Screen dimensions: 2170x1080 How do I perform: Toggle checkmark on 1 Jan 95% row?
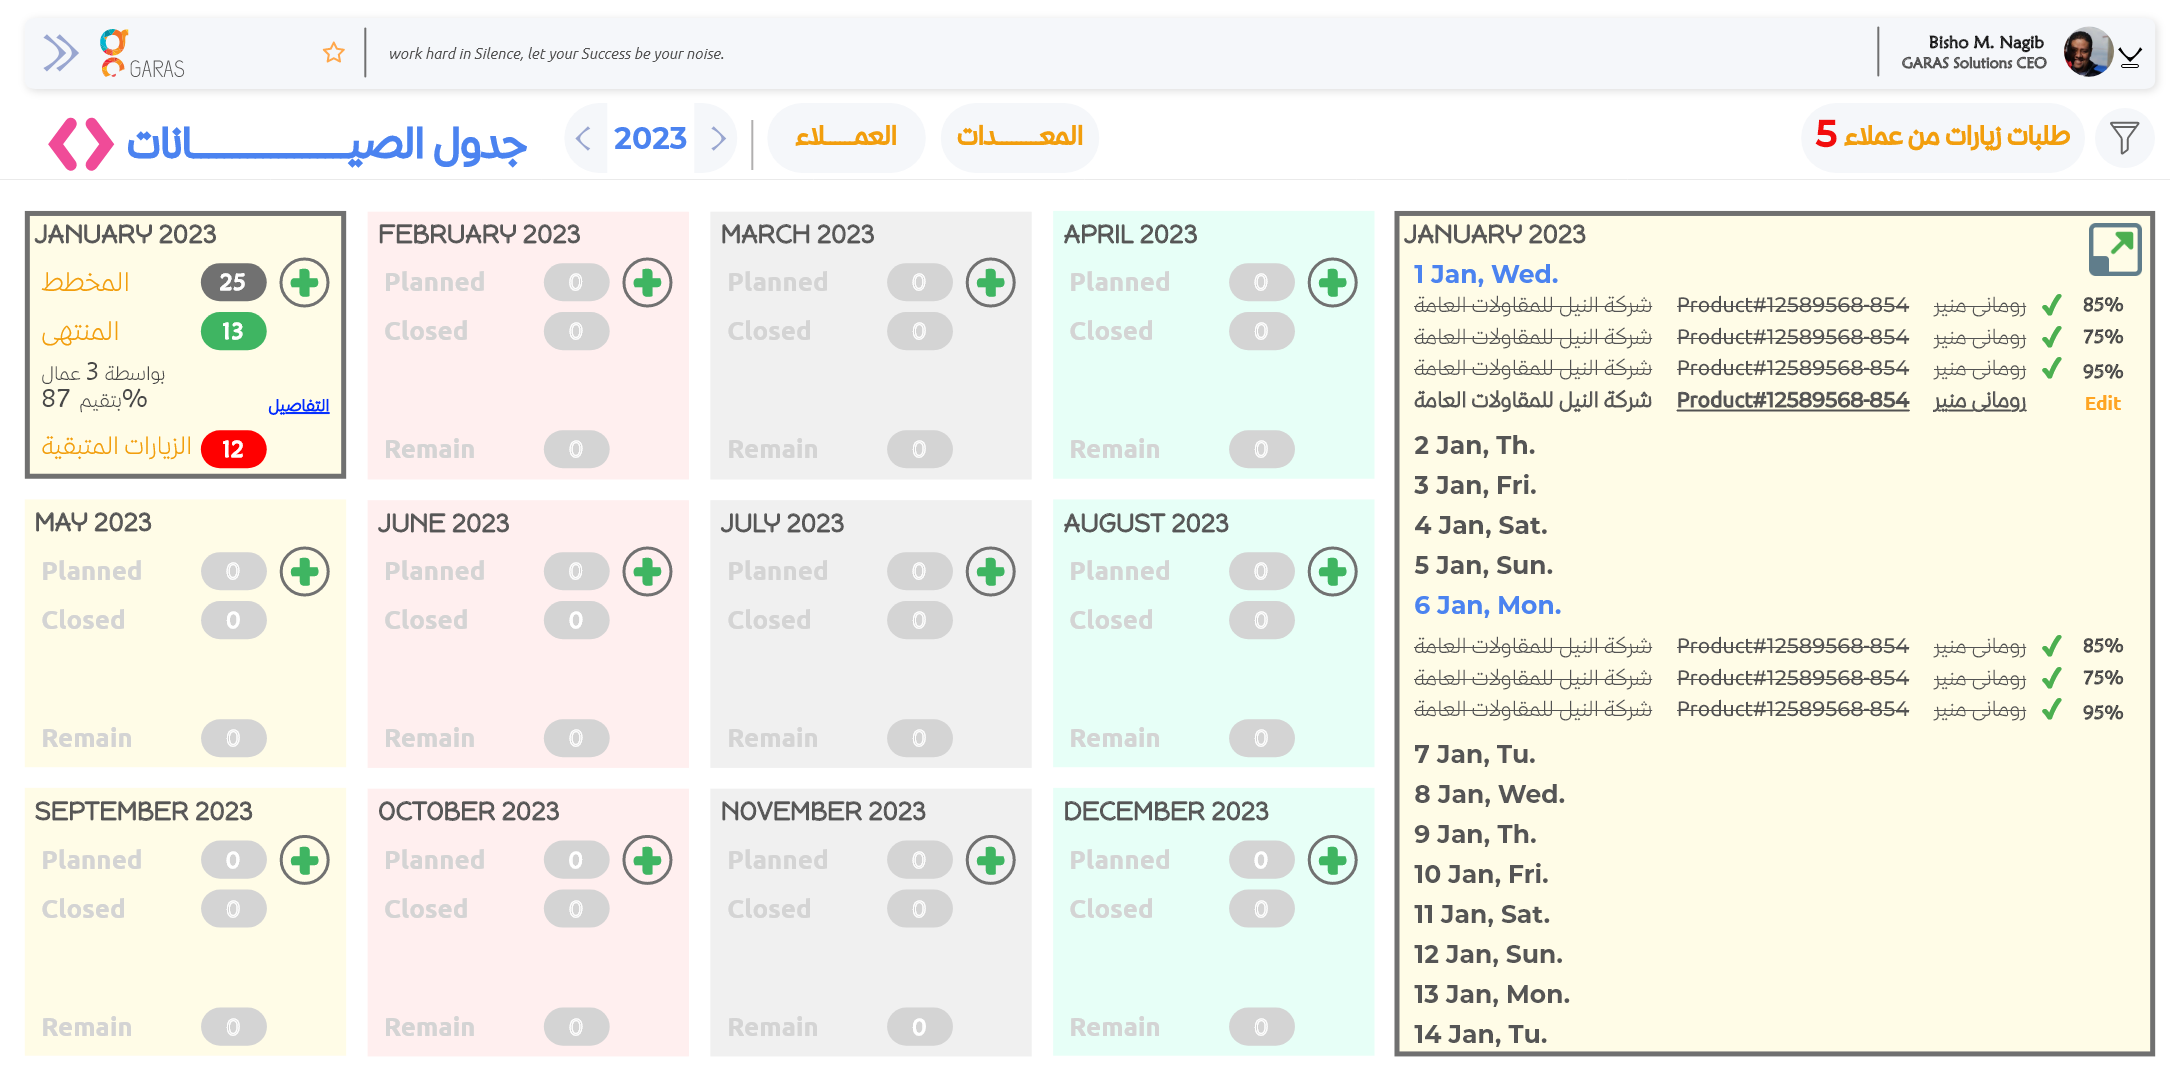pyautogui.click(x=2052, y=369)
